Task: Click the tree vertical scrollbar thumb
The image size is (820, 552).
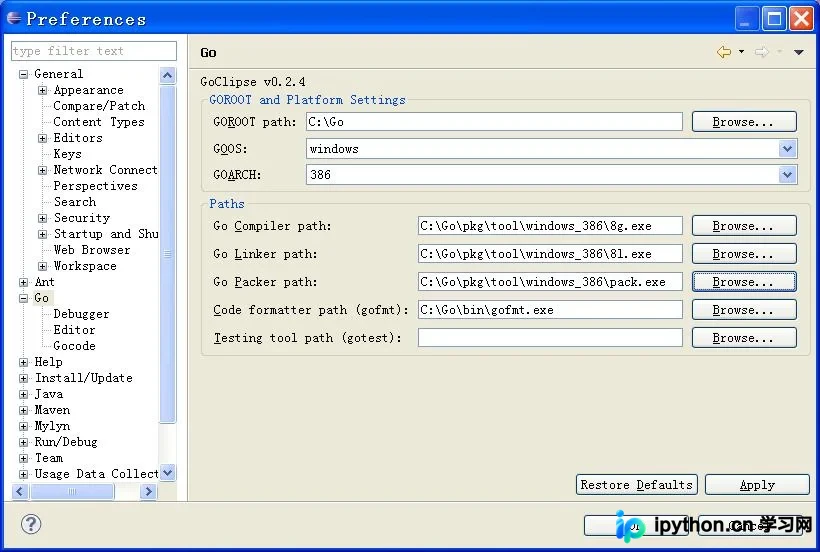Action: tap(167, 254)
